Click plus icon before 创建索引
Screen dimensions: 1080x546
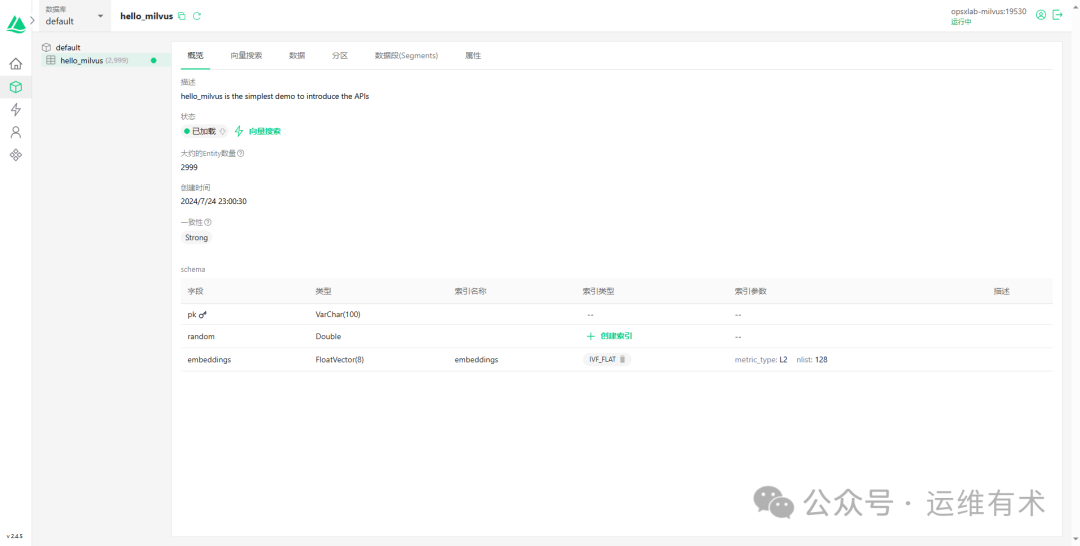[590, 336]
